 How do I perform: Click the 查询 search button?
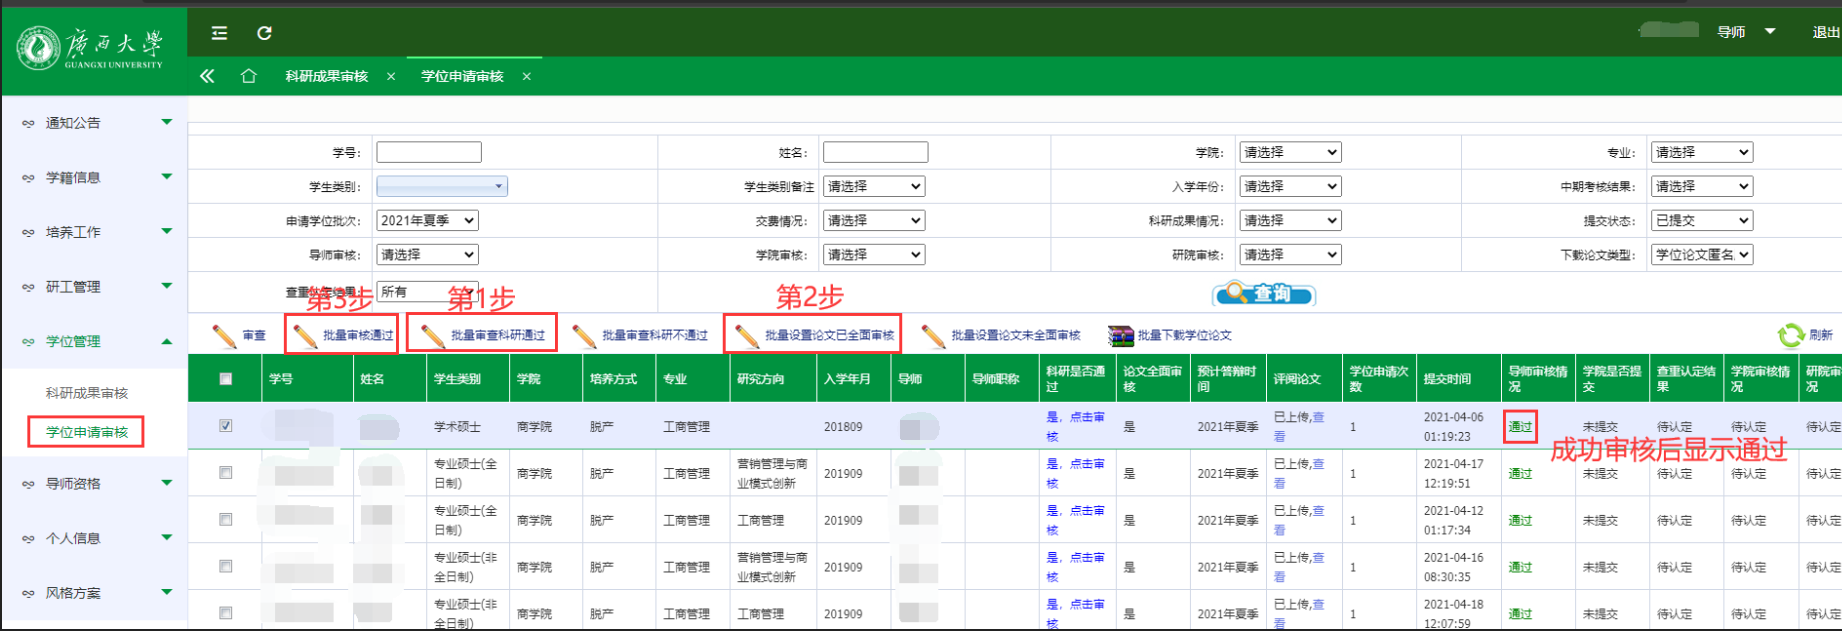[1264, 294]
